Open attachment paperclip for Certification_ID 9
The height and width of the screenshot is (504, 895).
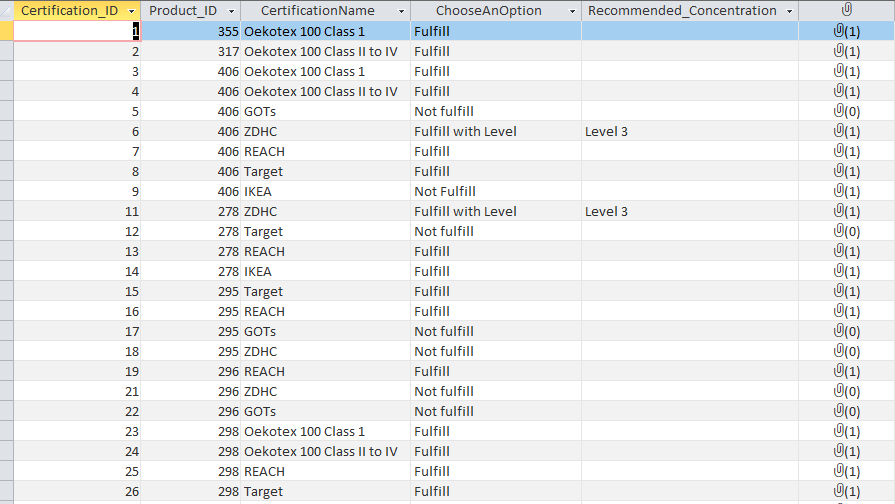(x=838, y=191)
